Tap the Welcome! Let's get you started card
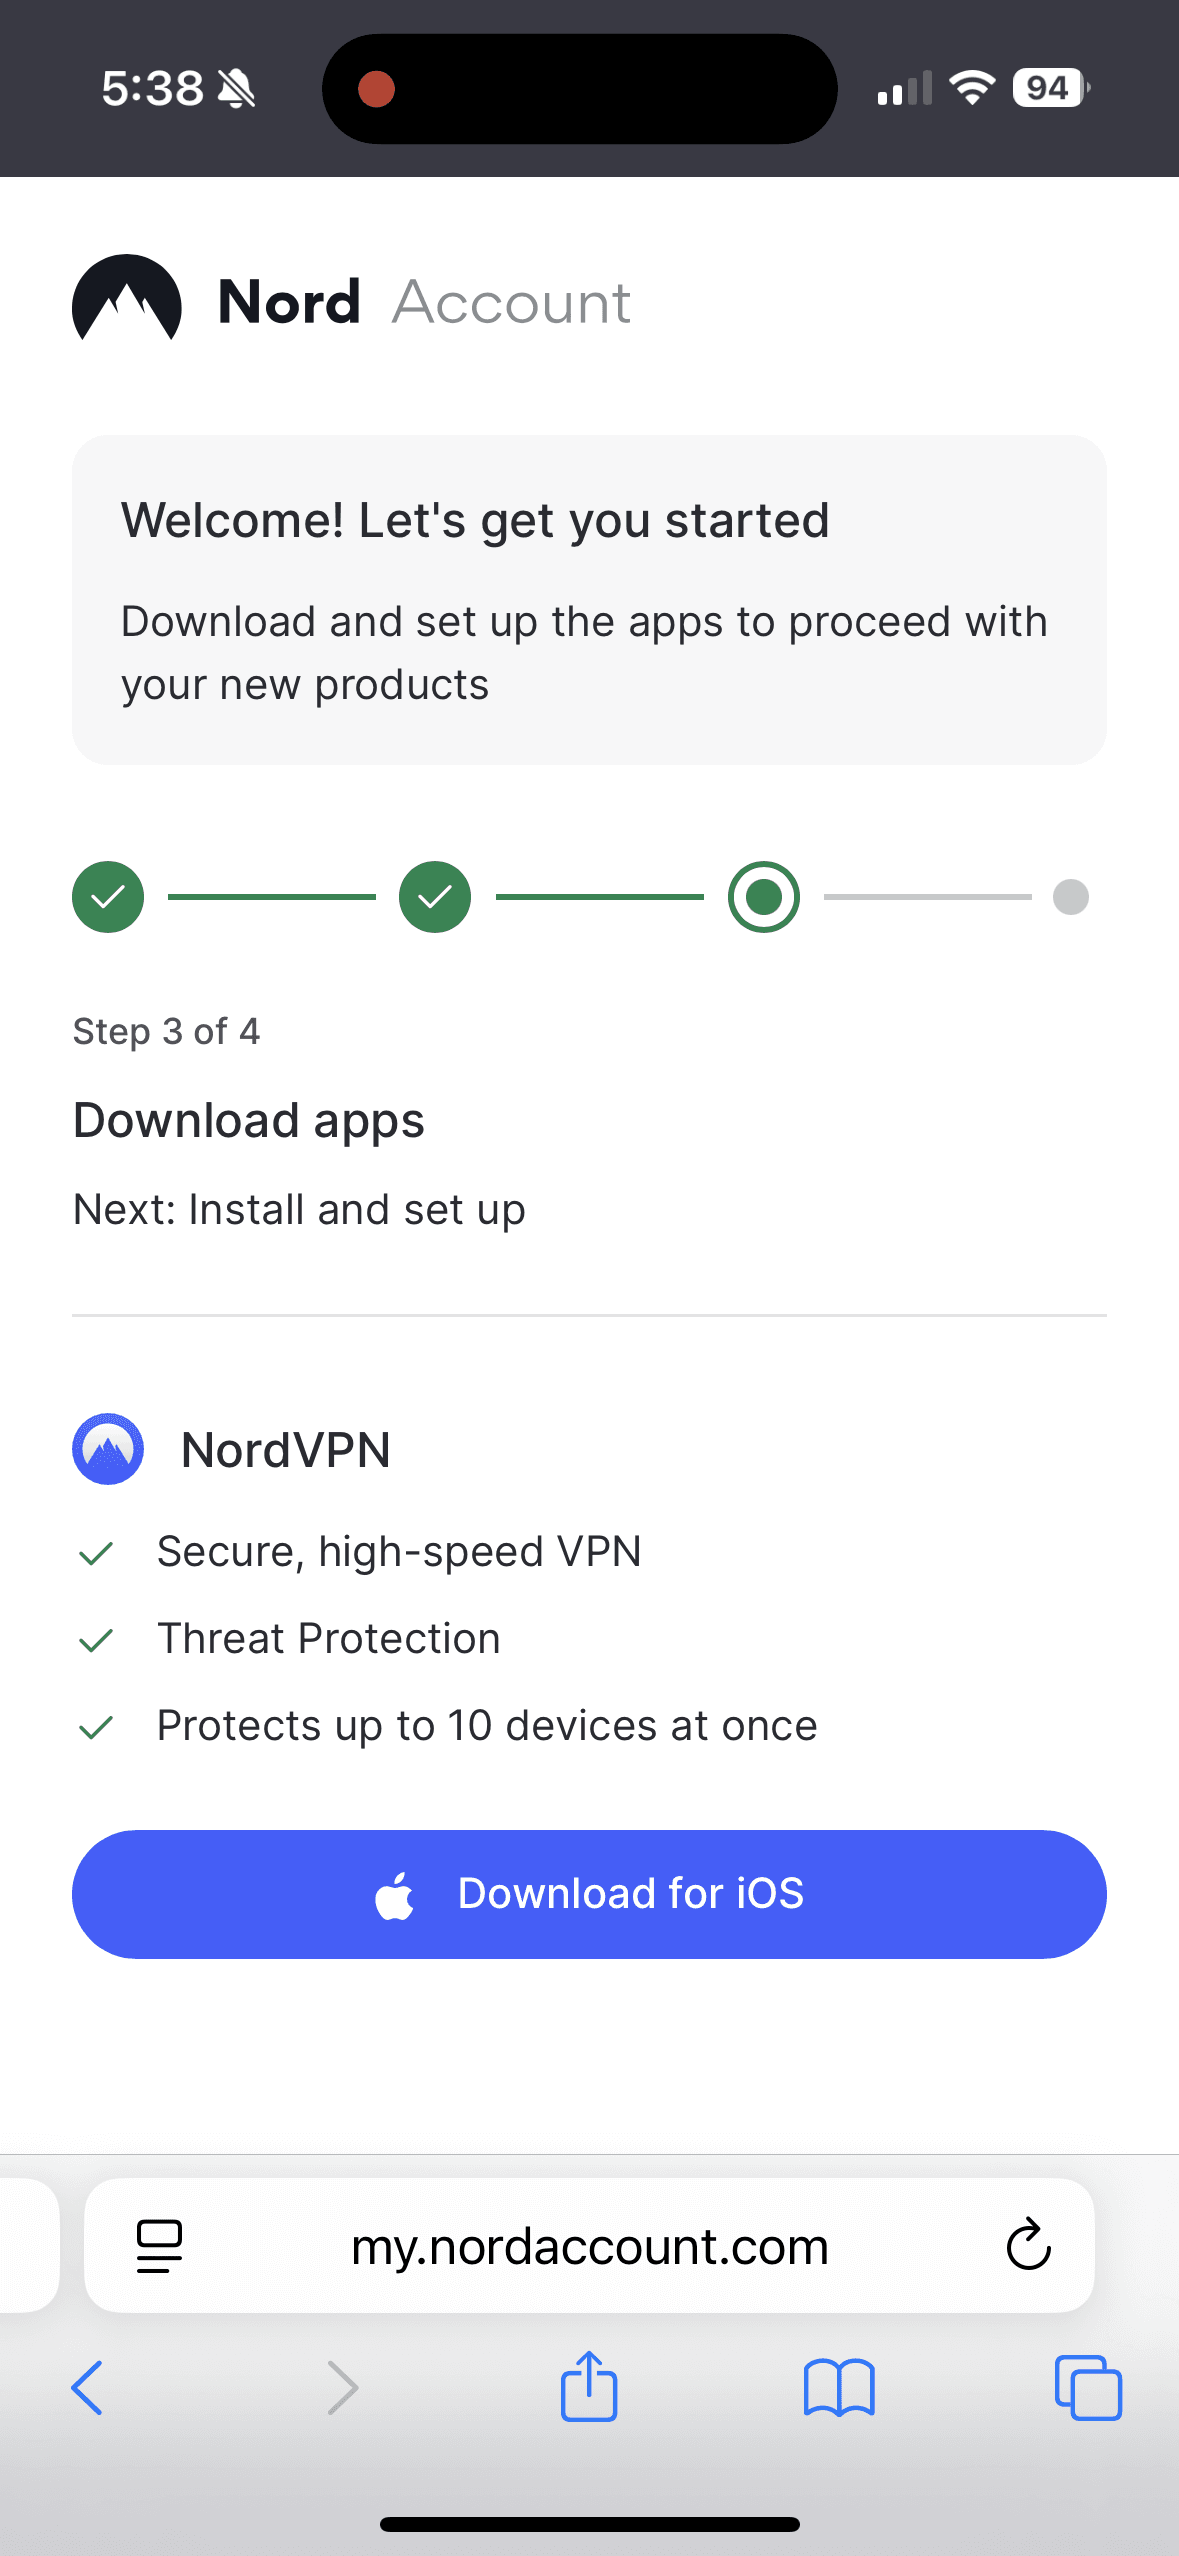This screenshot has height=2556, width=1179. [x=589, y=600]
